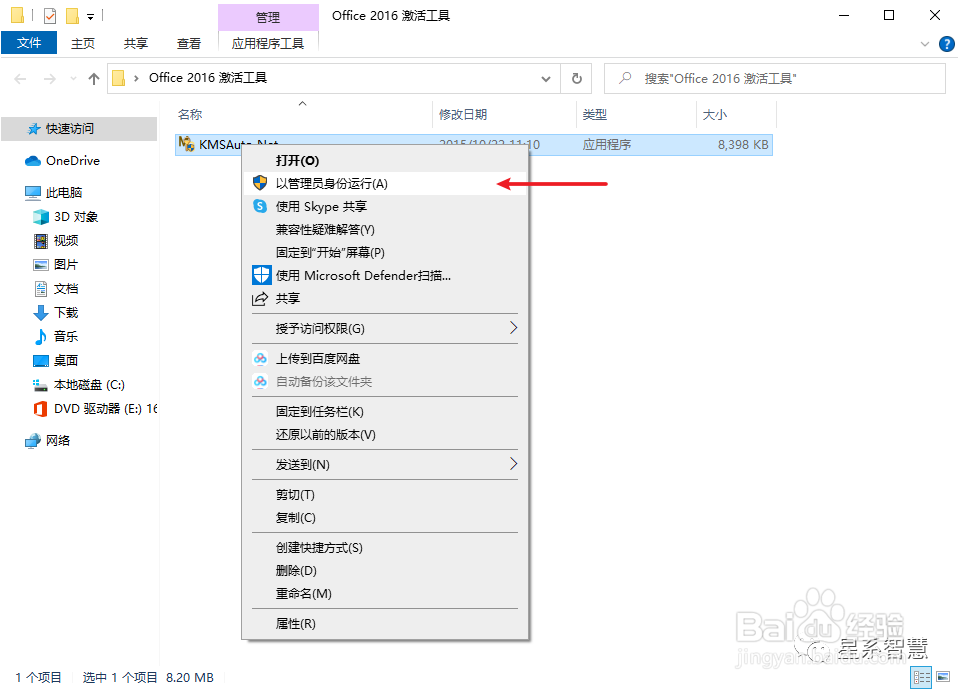Select 使用 Skype 共享 option

click(385, 206)
